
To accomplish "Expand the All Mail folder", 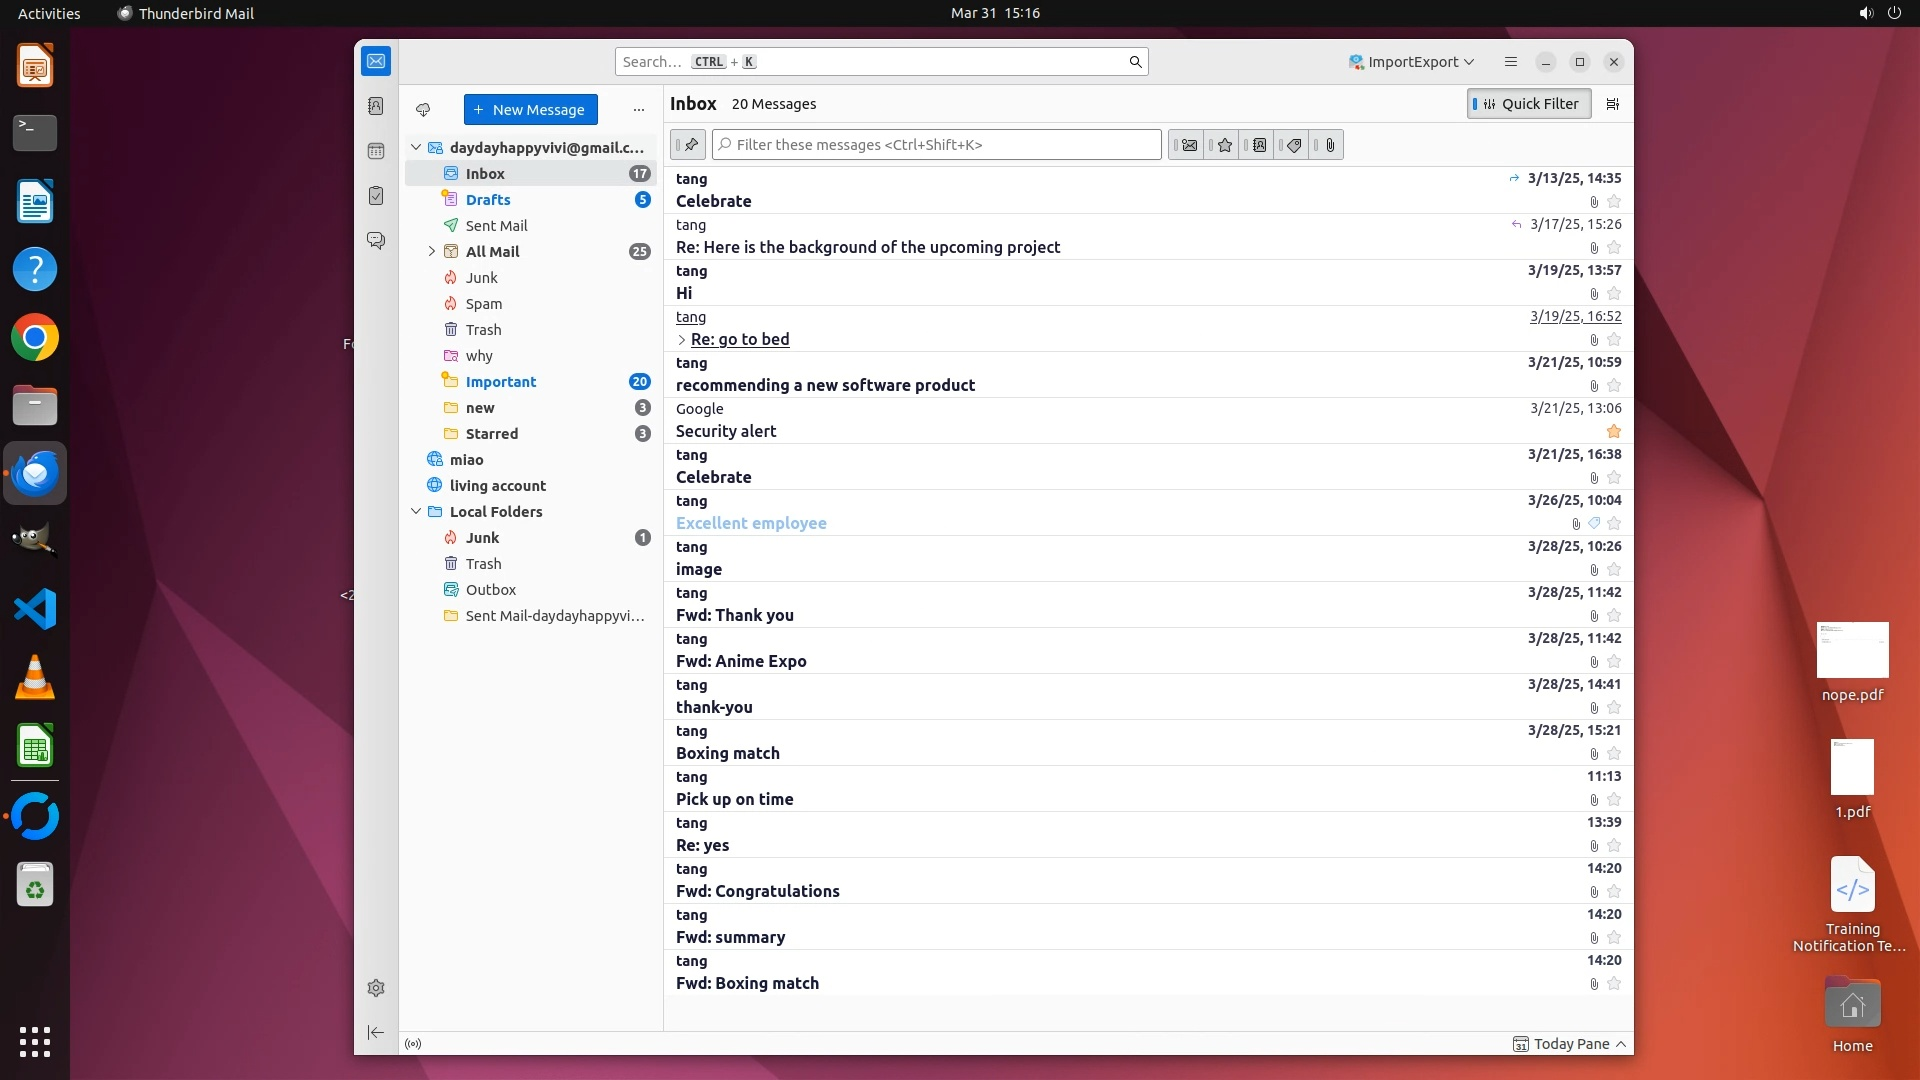I will (x=431, y=252).
